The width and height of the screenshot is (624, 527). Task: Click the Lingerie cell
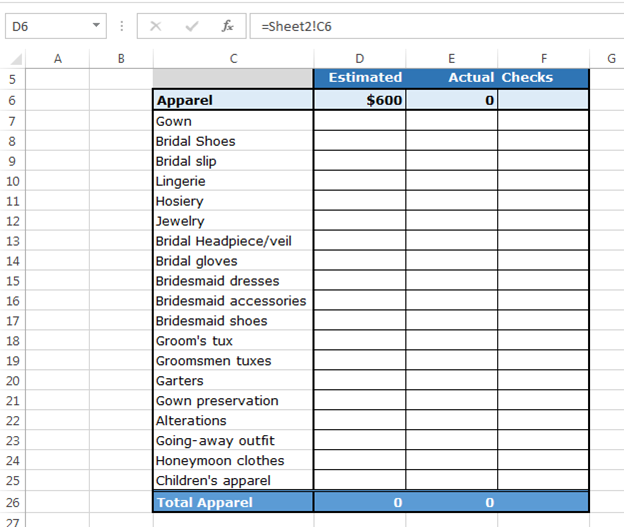tap(233, 181)
